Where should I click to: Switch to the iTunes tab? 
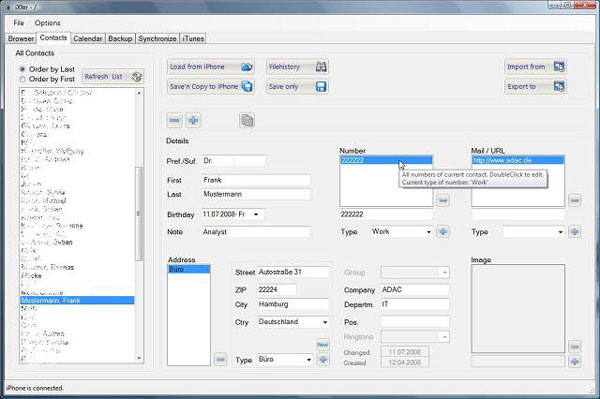coord(193,39)
